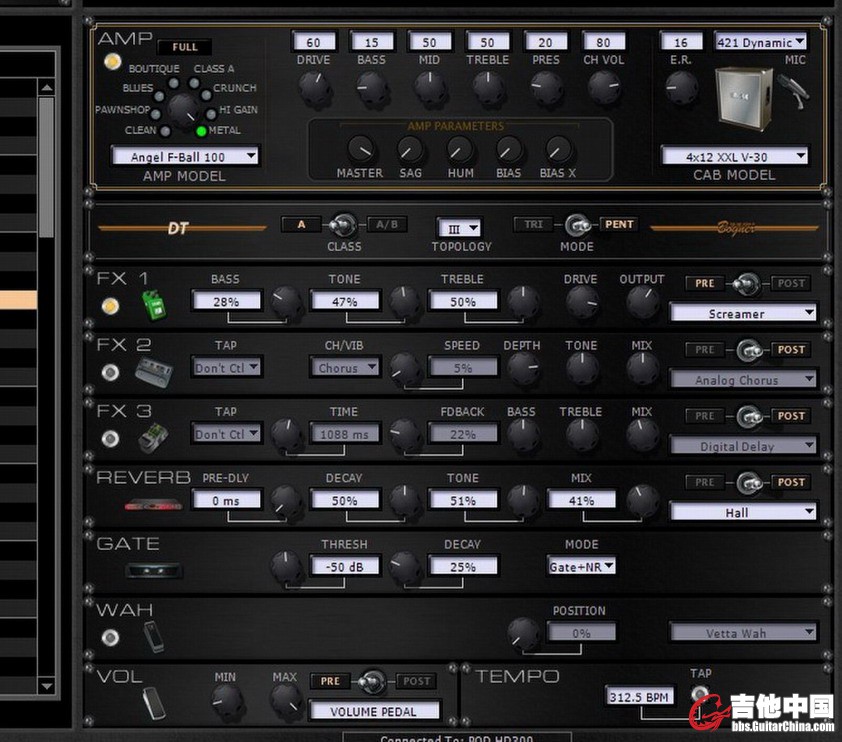Click the Screamer green pedal icon in FX 1
Viewport: 842px width, 742px height.
[x=154, y=306]
